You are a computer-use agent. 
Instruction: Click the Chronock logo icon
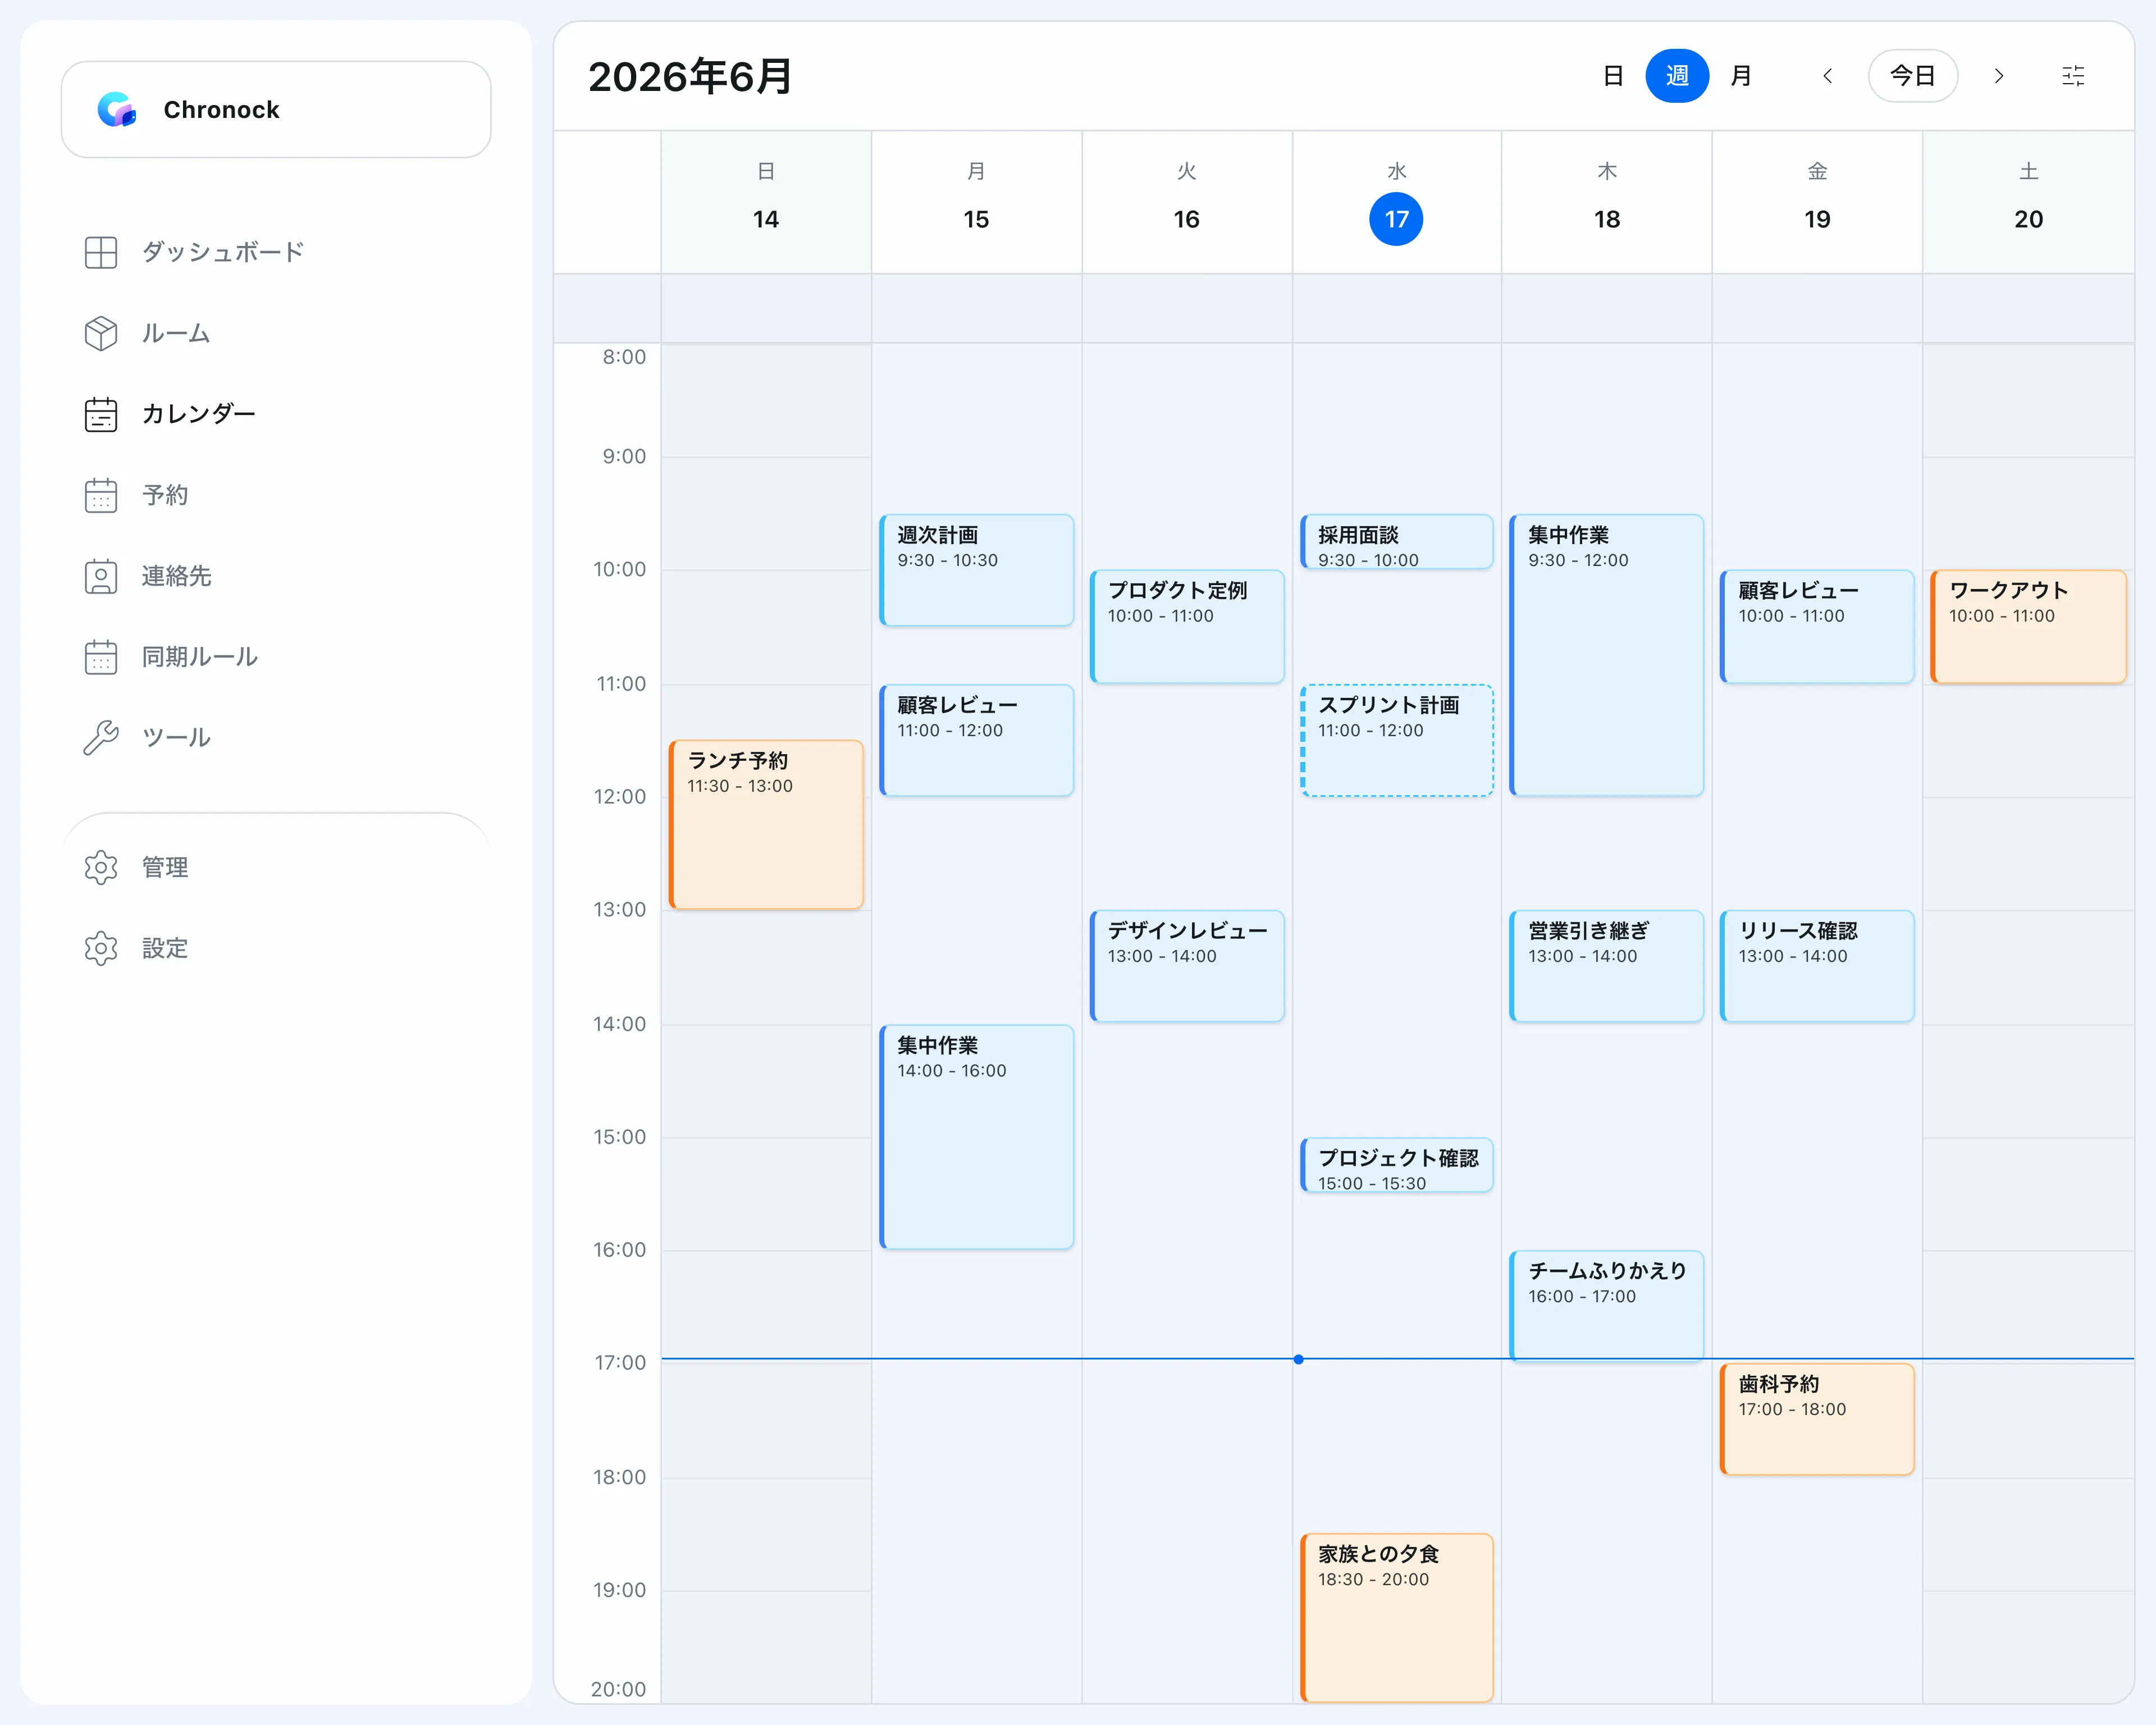pyautogui.click(x=116, y=109)
